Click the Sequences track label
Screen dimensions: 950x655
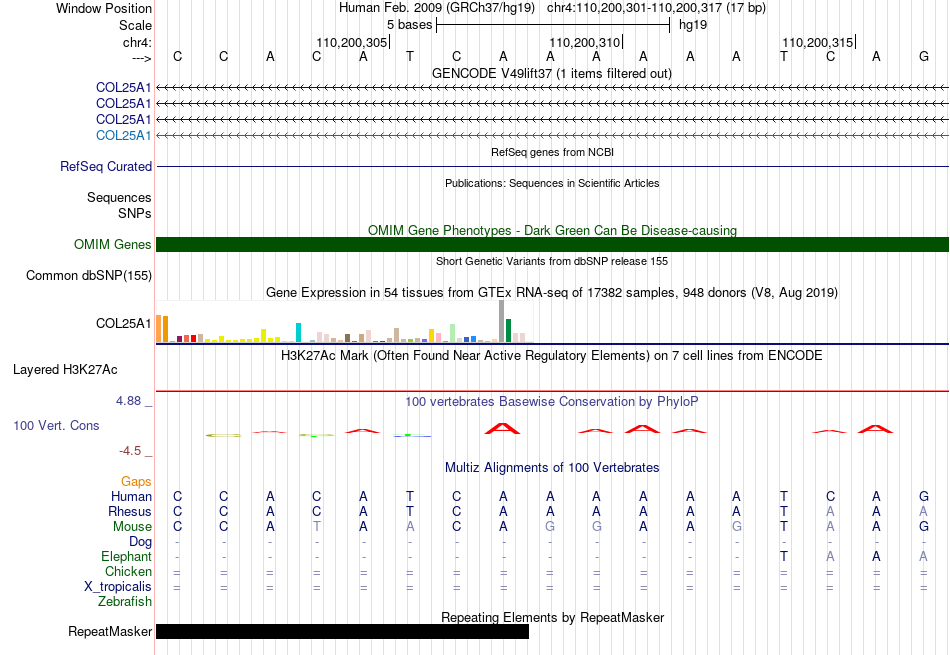coord(119,198)
